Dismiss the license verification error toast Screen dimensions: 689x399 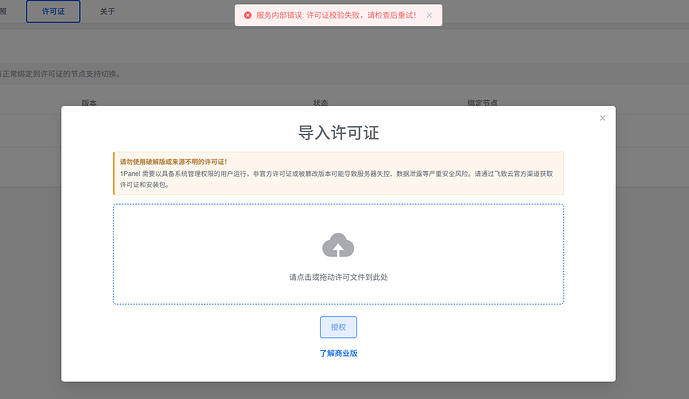tap(429, 15)
